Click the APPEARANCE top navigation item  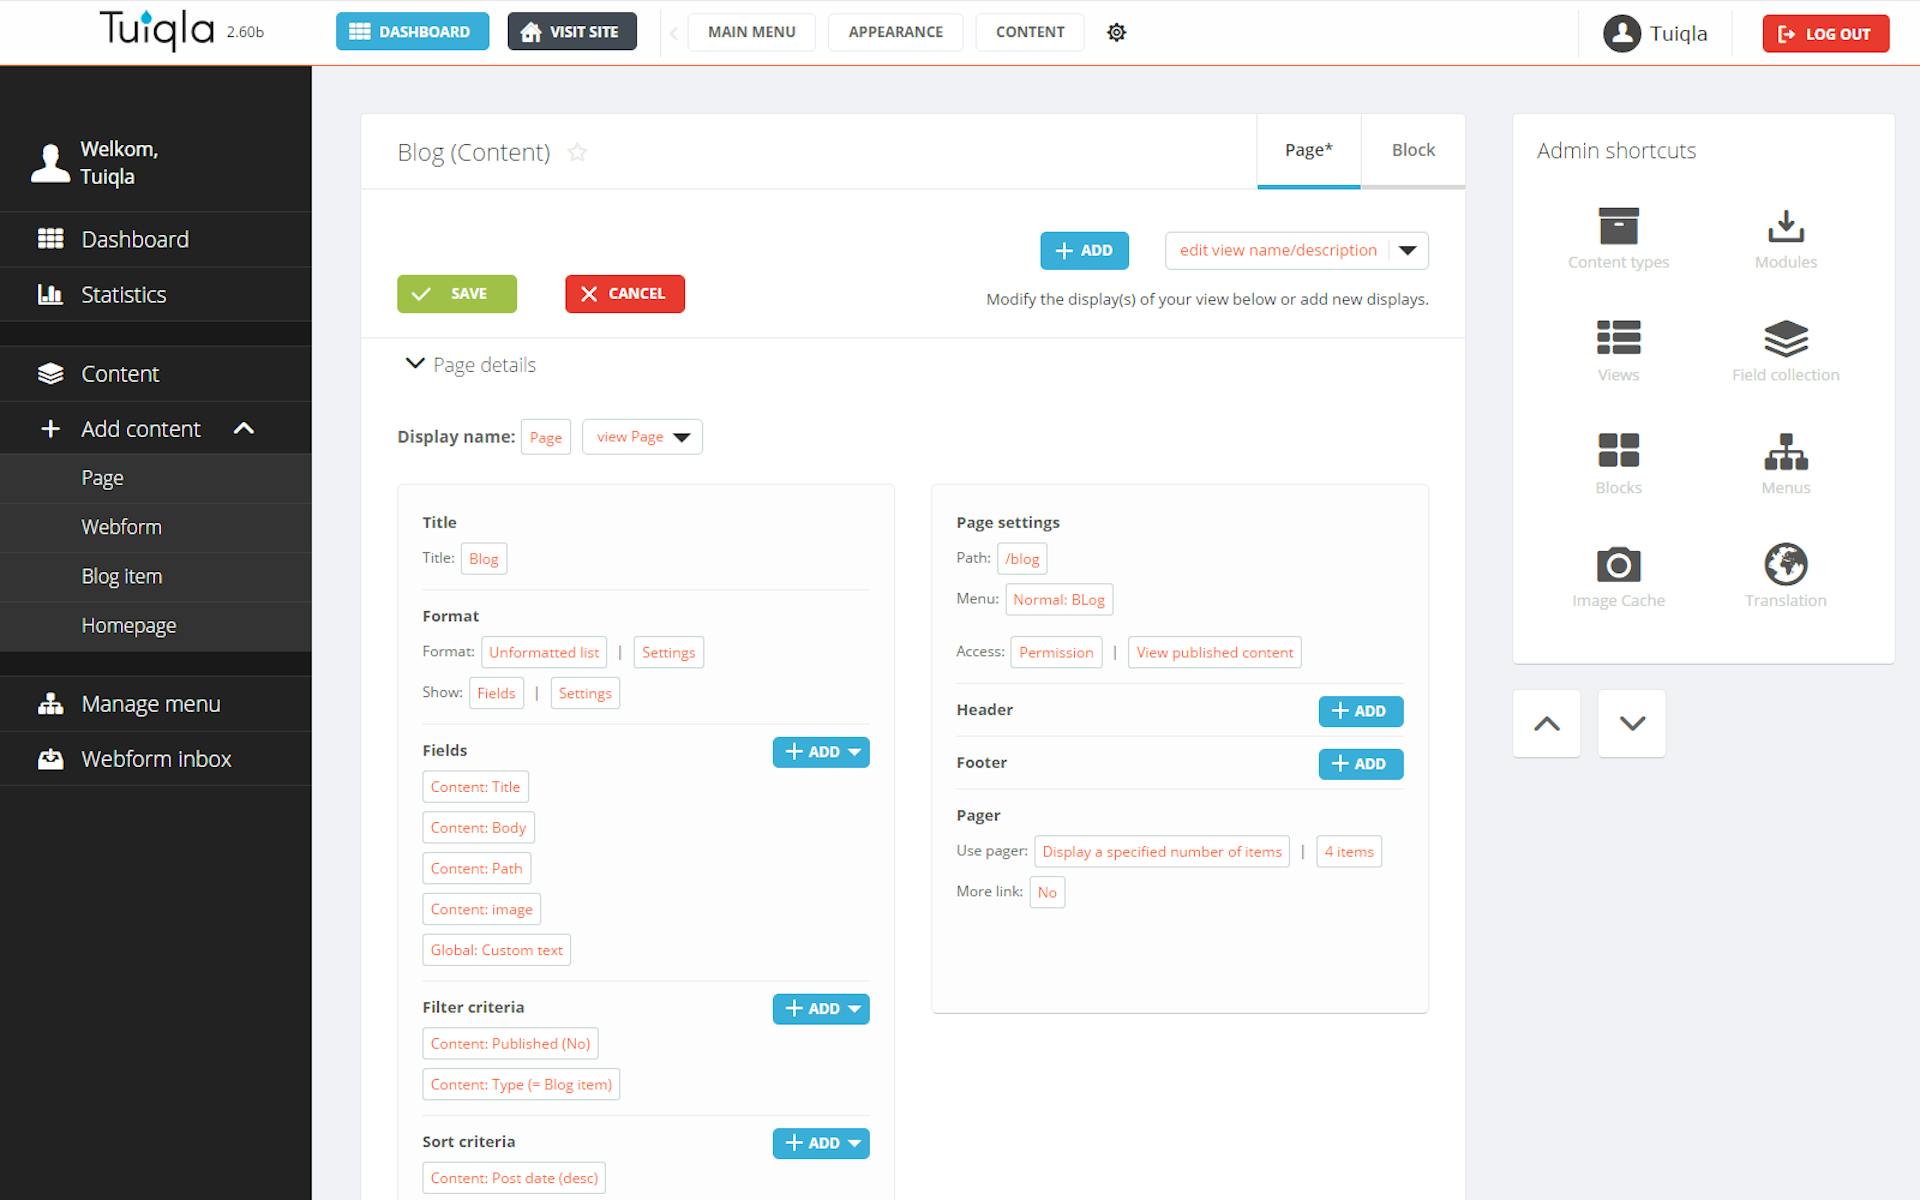click(x=895, y=32)
